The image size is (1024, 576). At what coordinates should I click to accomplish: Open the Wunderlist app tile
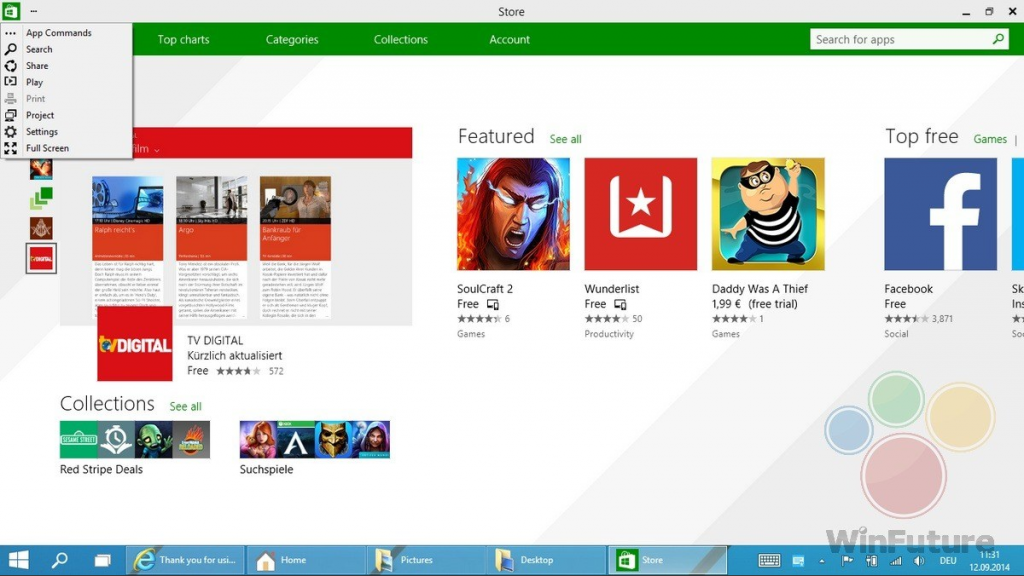[x=640, y=214]
